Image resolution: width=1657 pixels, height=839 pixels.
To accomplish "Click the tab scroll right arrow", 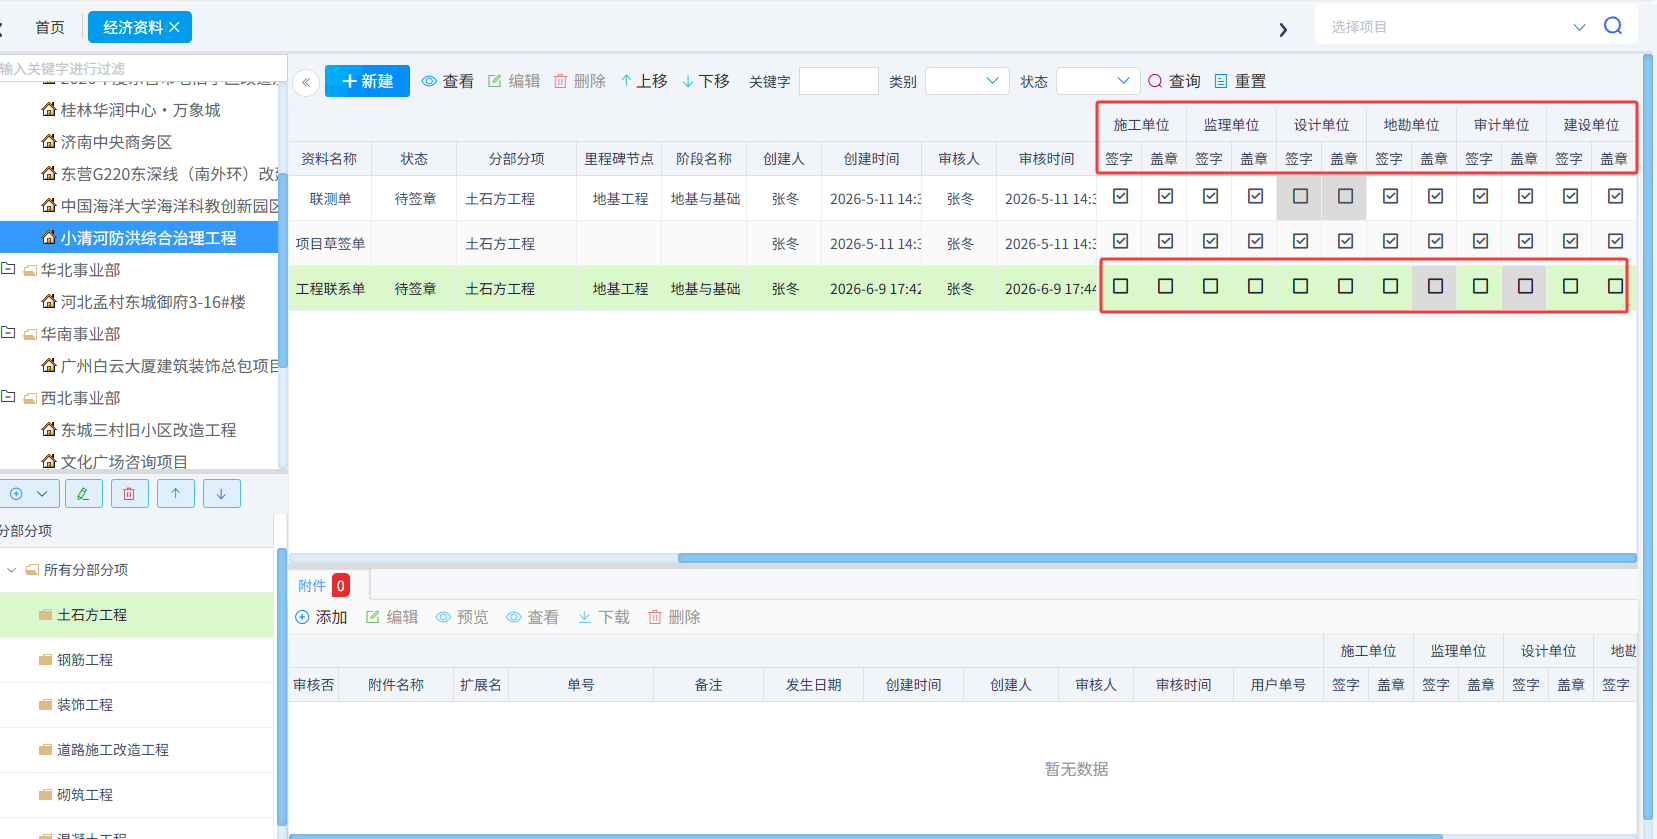I will tap(1283, 30).
